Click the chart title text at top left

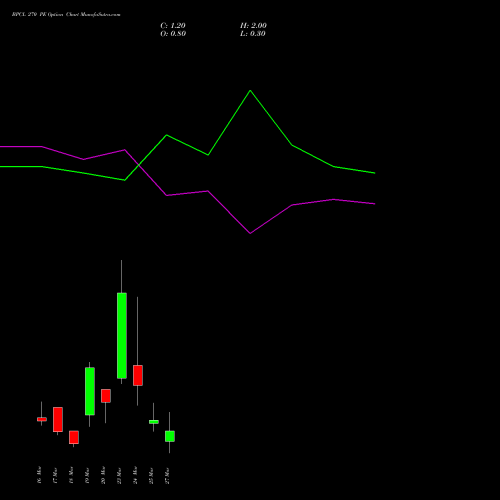tap(66, 15)
